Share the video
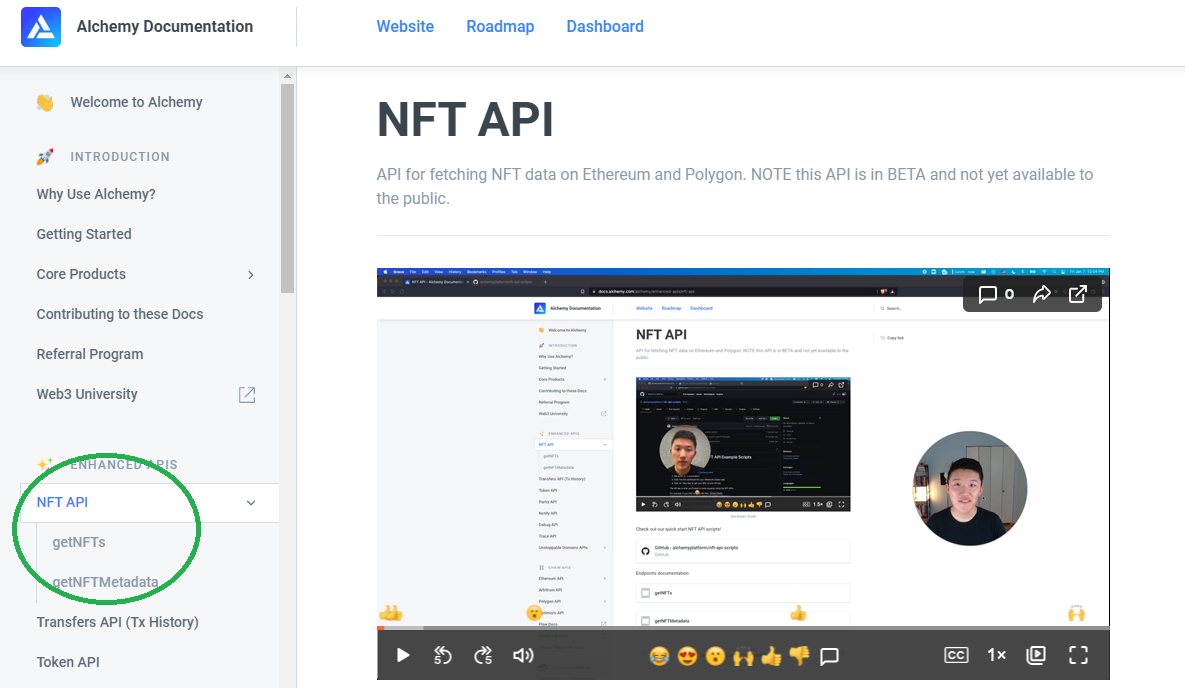The image size is (1185, 688). [1042, 294]
